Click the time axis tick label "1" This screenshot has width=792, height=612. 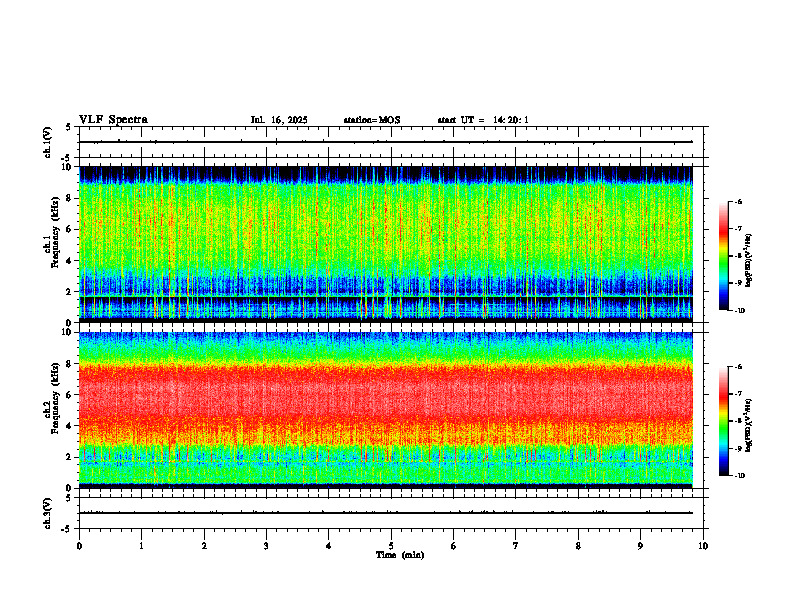click(x=141, y=546)
